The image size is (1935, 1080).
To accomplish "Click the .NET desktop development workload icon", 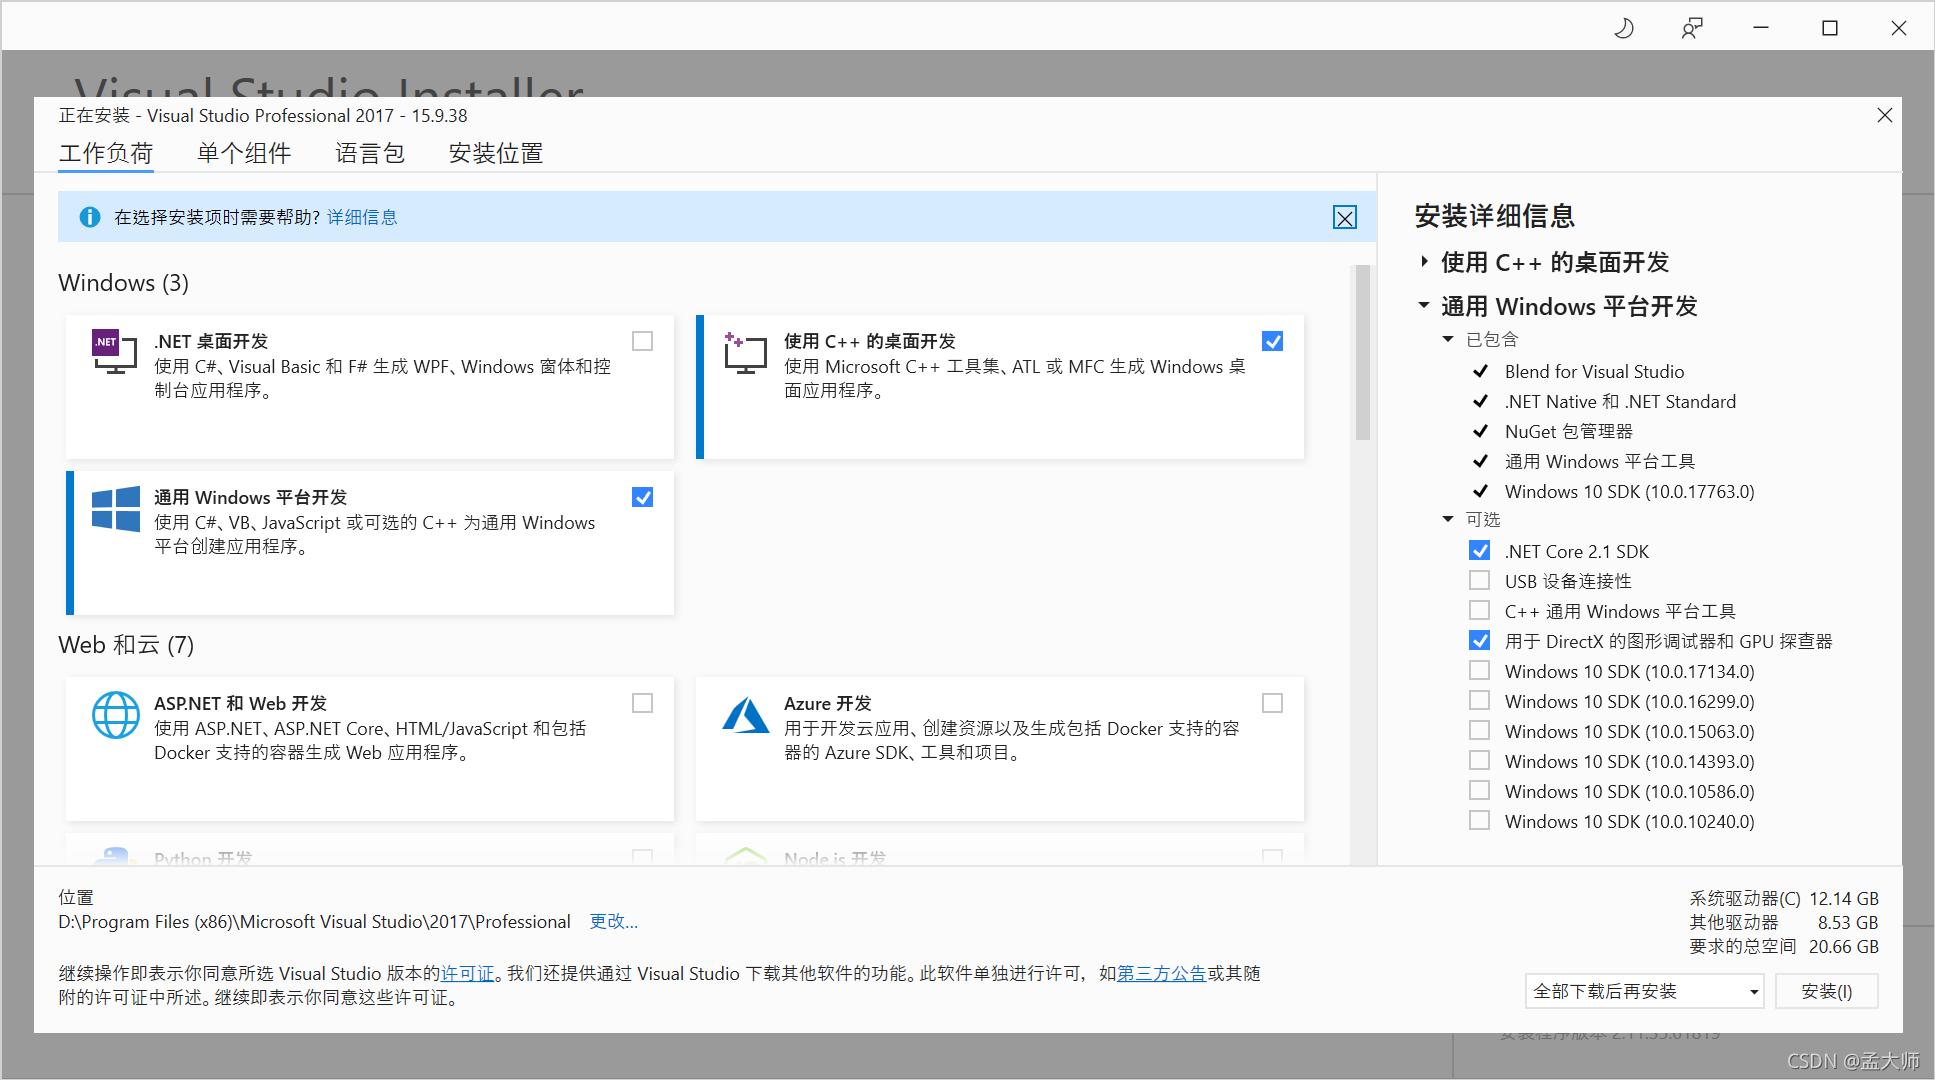I will 114,351.
